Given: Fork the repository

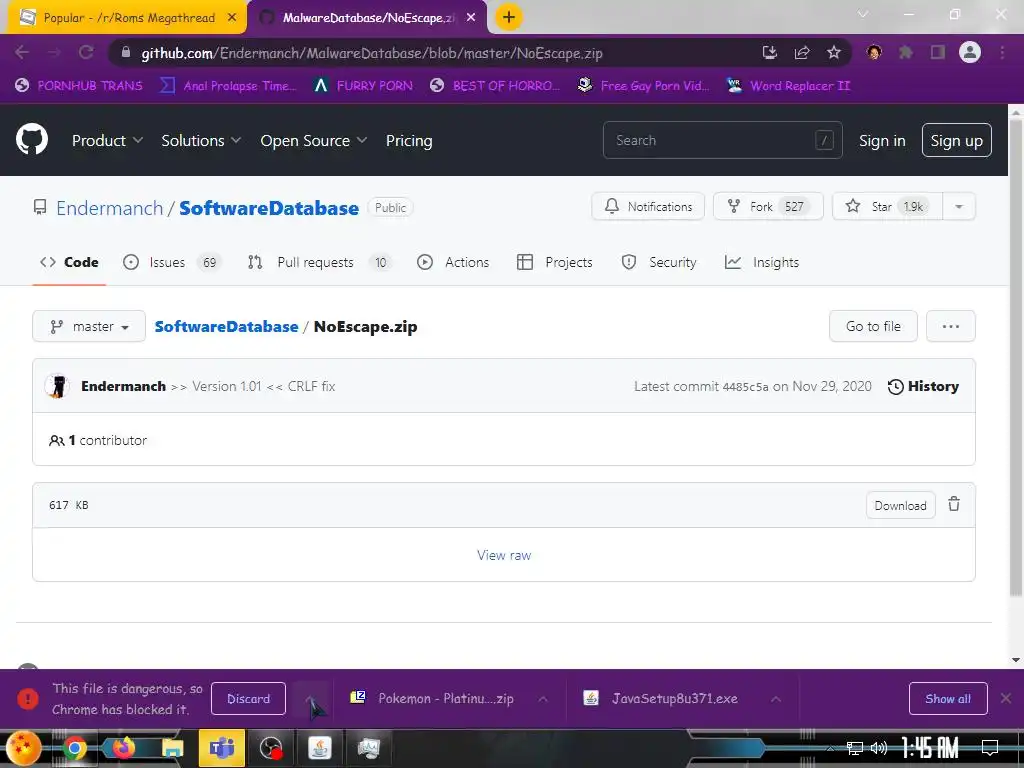Looking at the screenshot, I should click(x=768, y=206).
